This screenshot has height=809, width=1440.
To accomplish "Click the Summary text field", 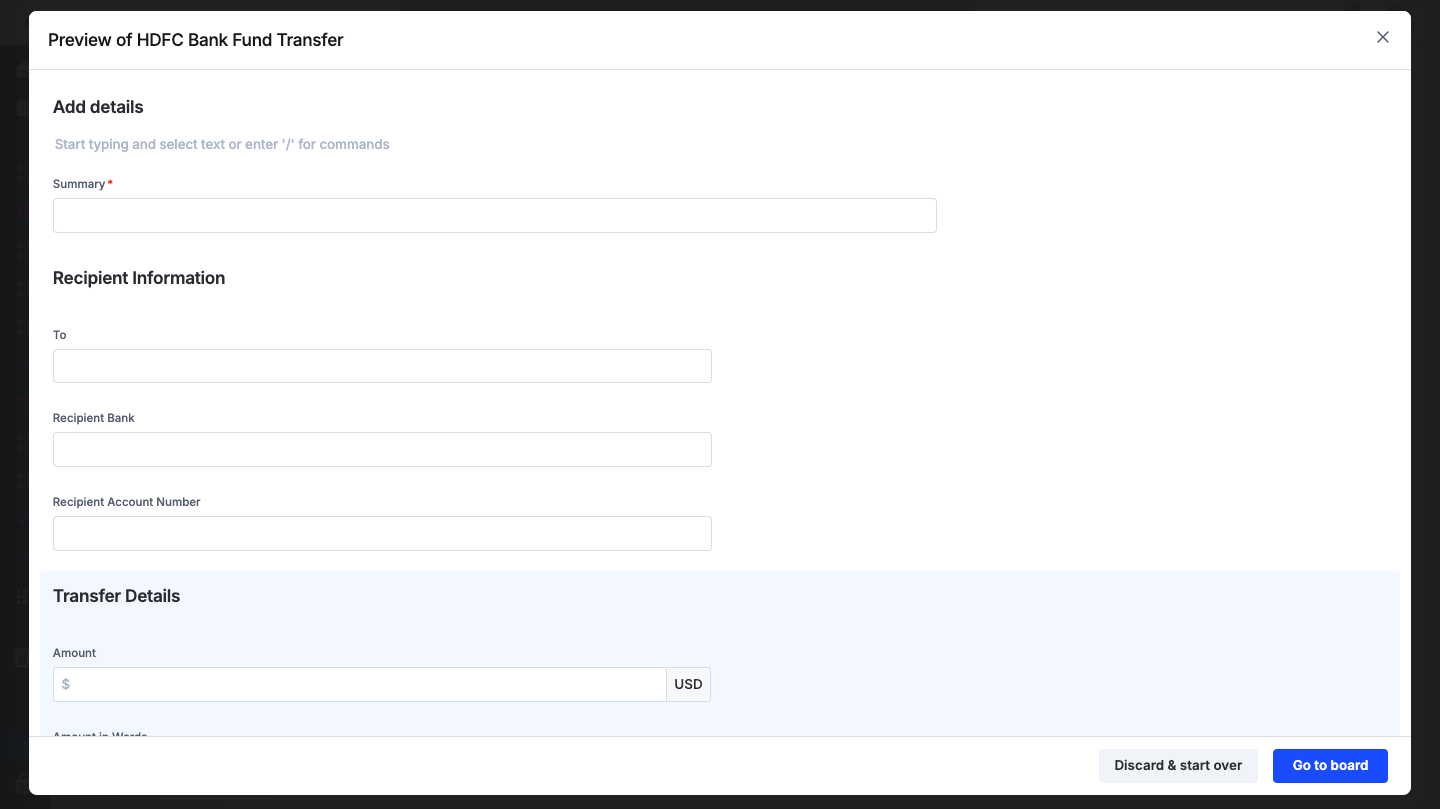I will [x=494, y=215].
